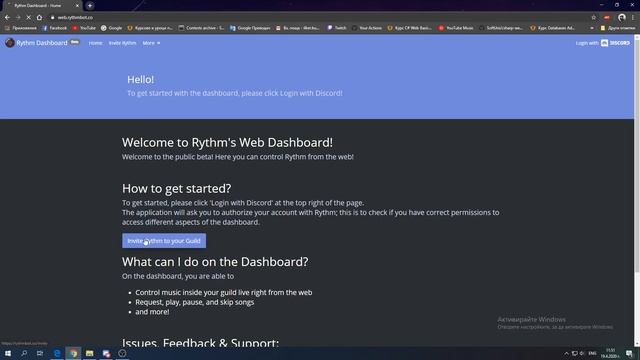Click 'Request, play, pause, and skip songs' bullet
Screen dimensions: 640x360
(195, 302)
